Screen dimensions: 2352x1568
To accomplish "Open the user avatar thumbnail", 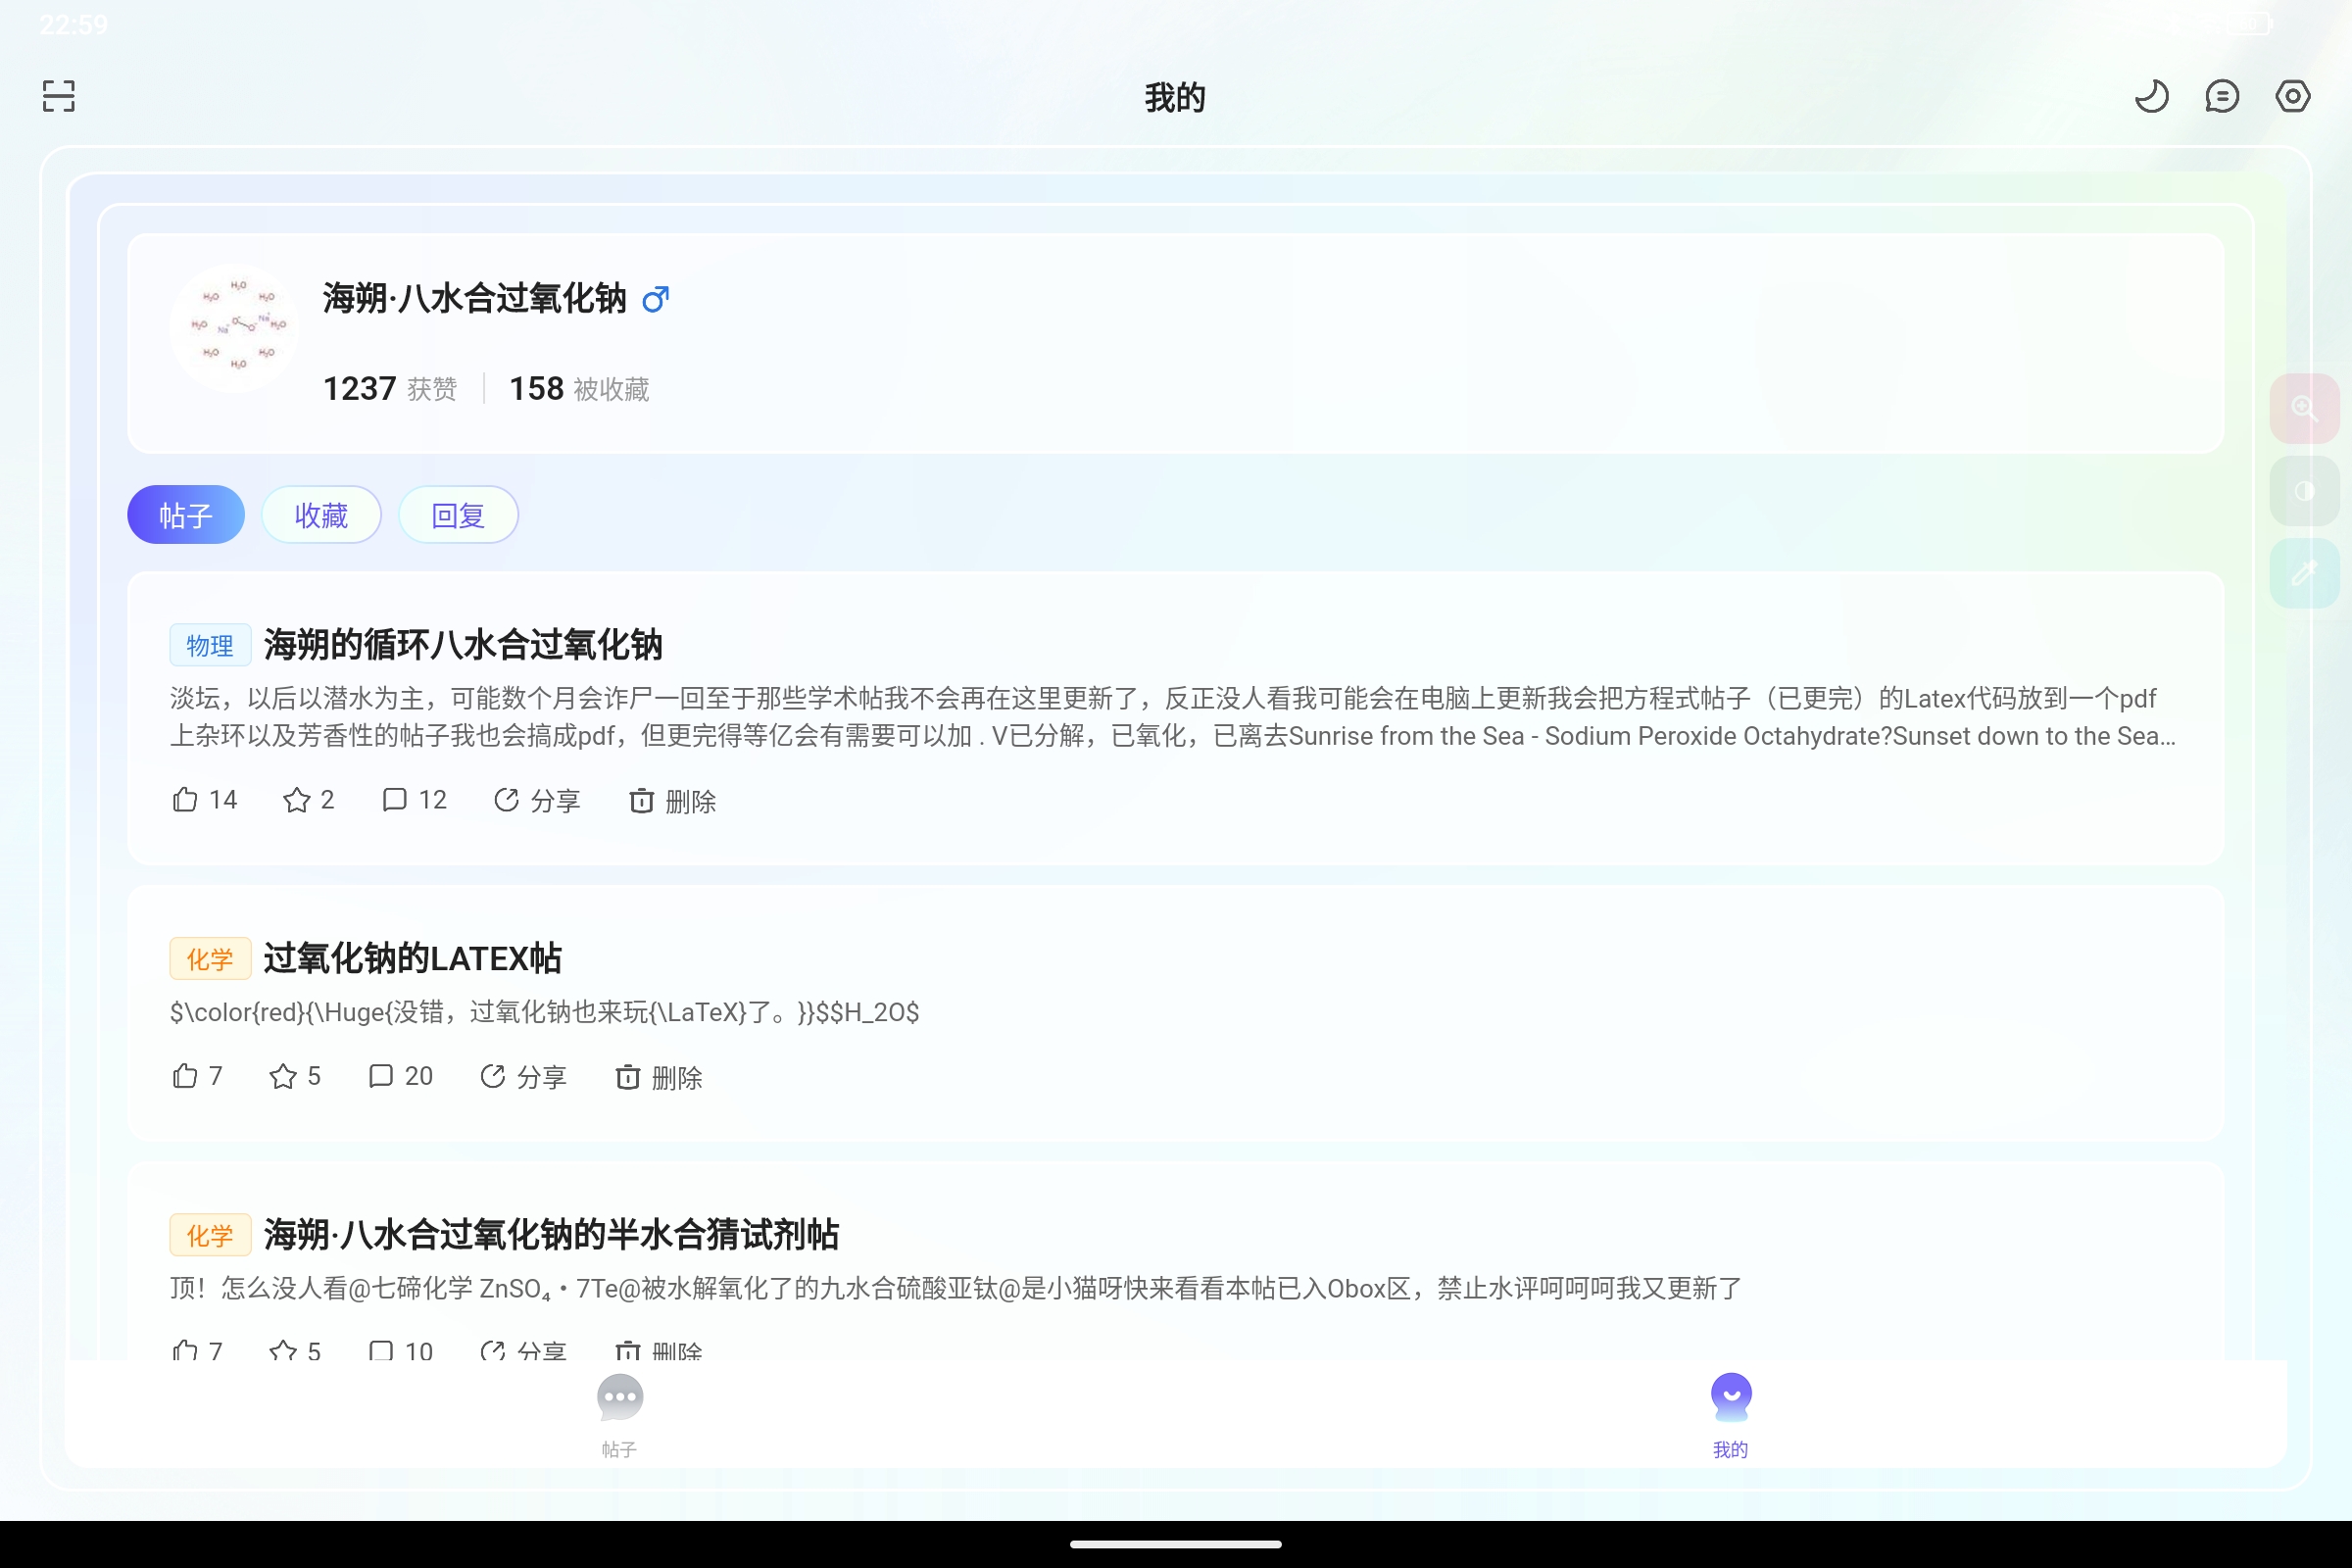I will tap(234, 328).
